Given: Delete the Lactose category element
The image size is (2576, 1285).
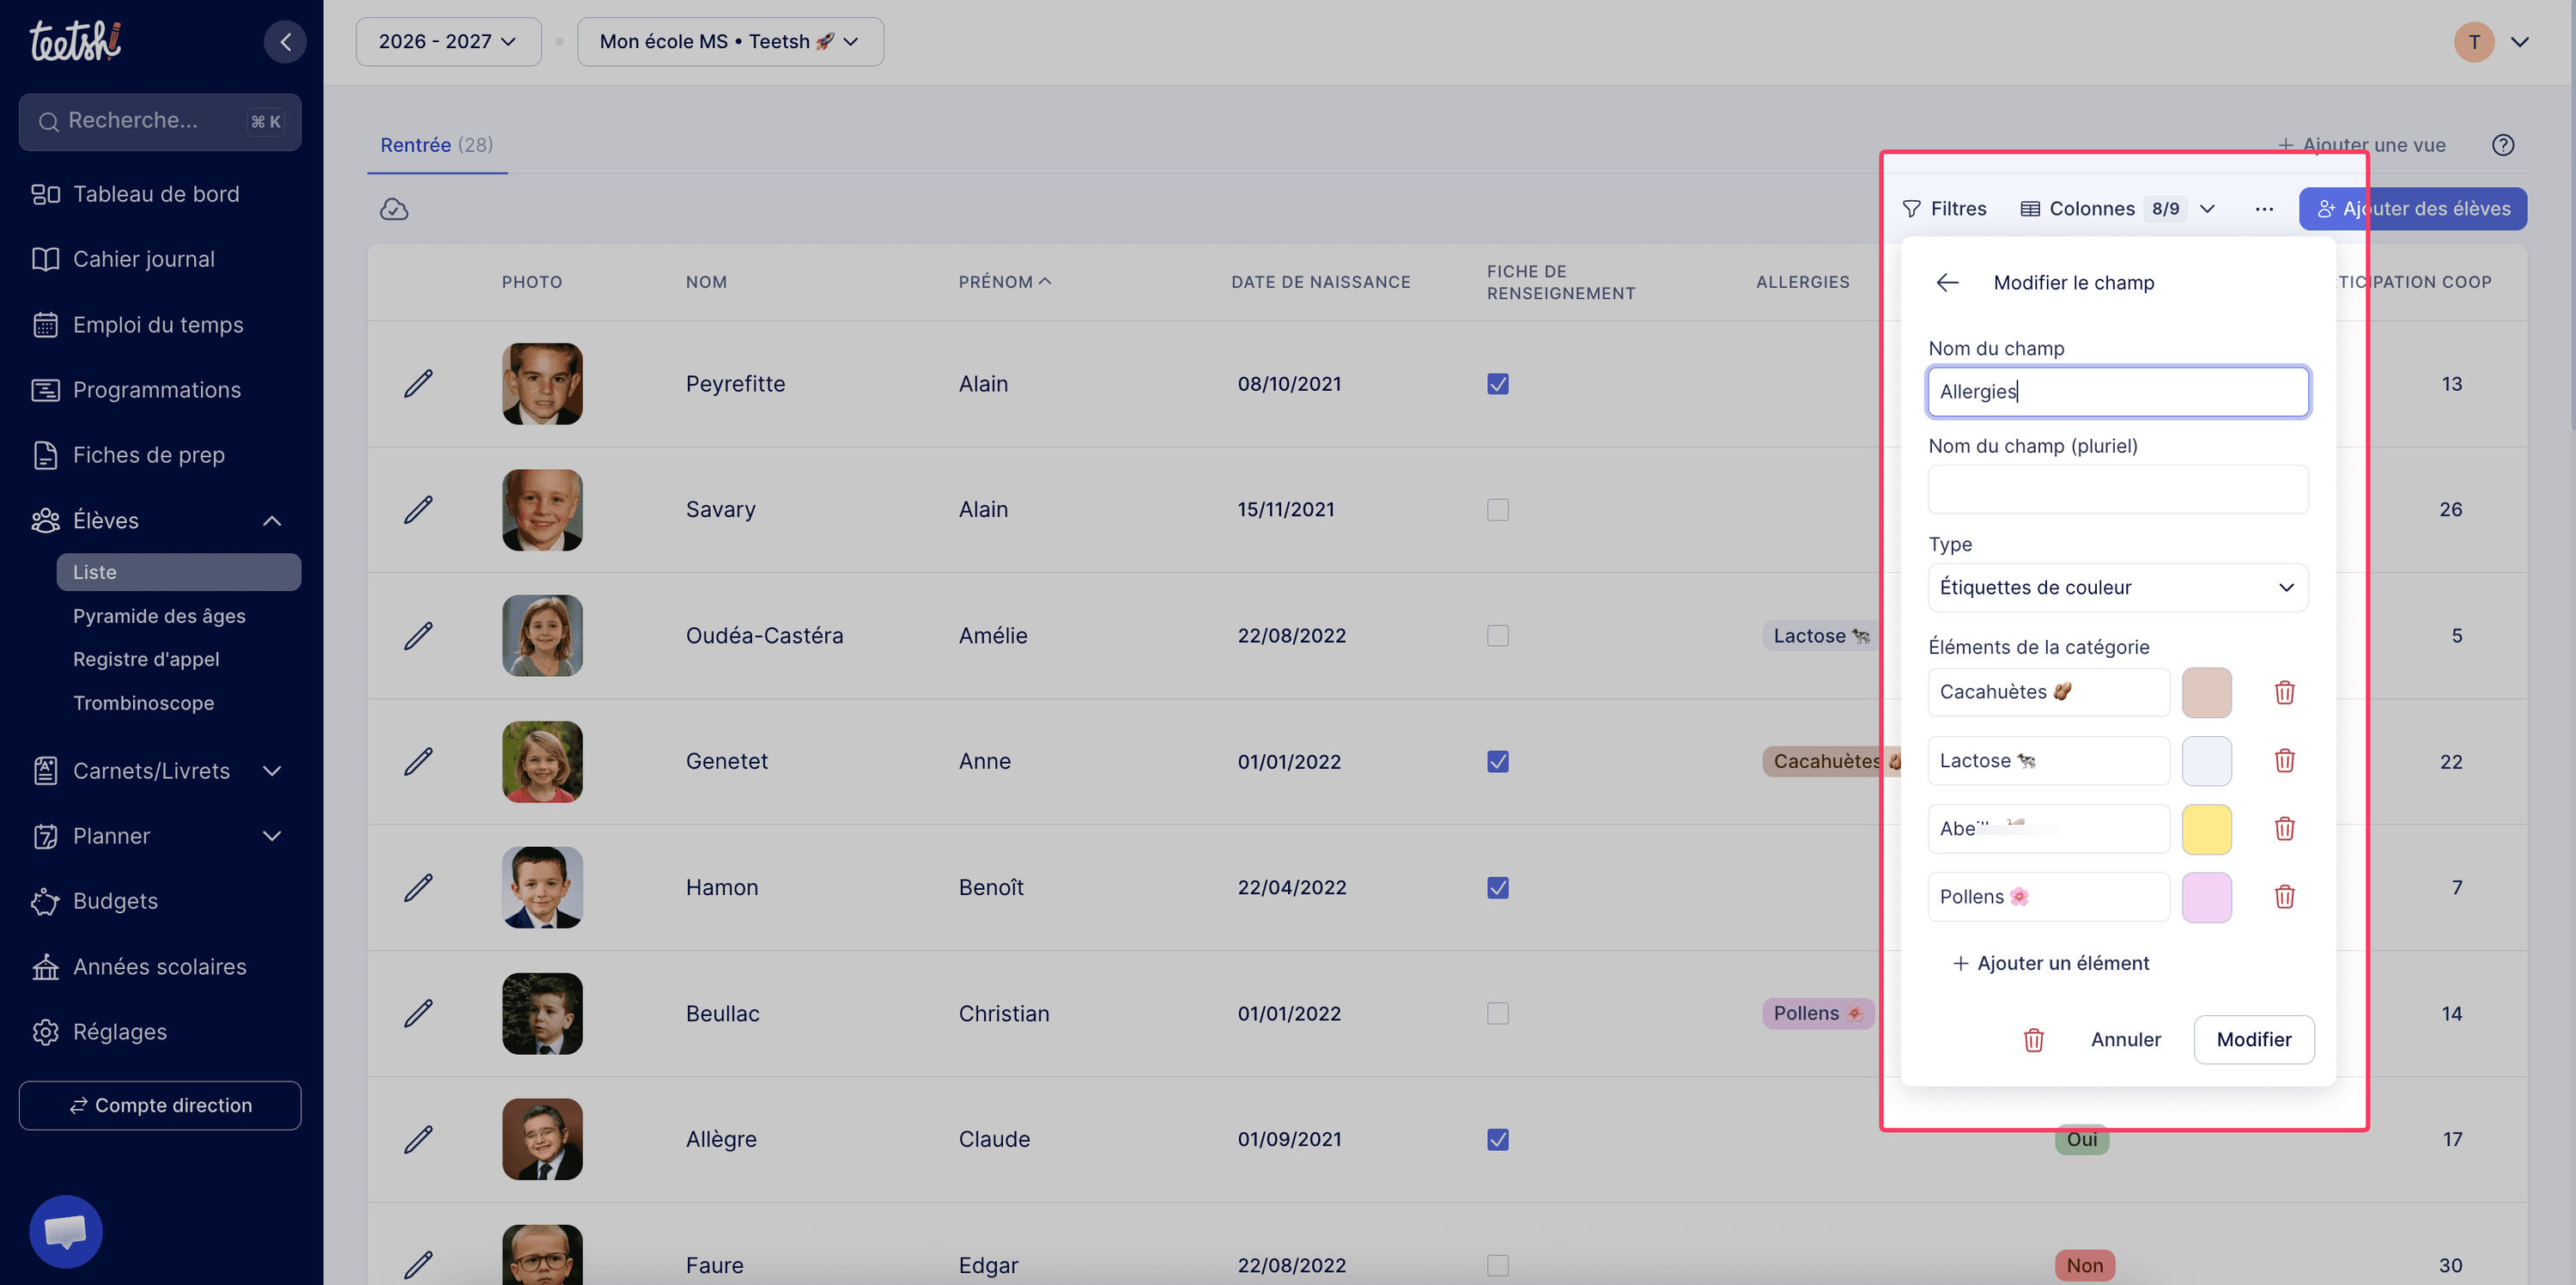Looking at the screenshot, I should coord(2284,761).
